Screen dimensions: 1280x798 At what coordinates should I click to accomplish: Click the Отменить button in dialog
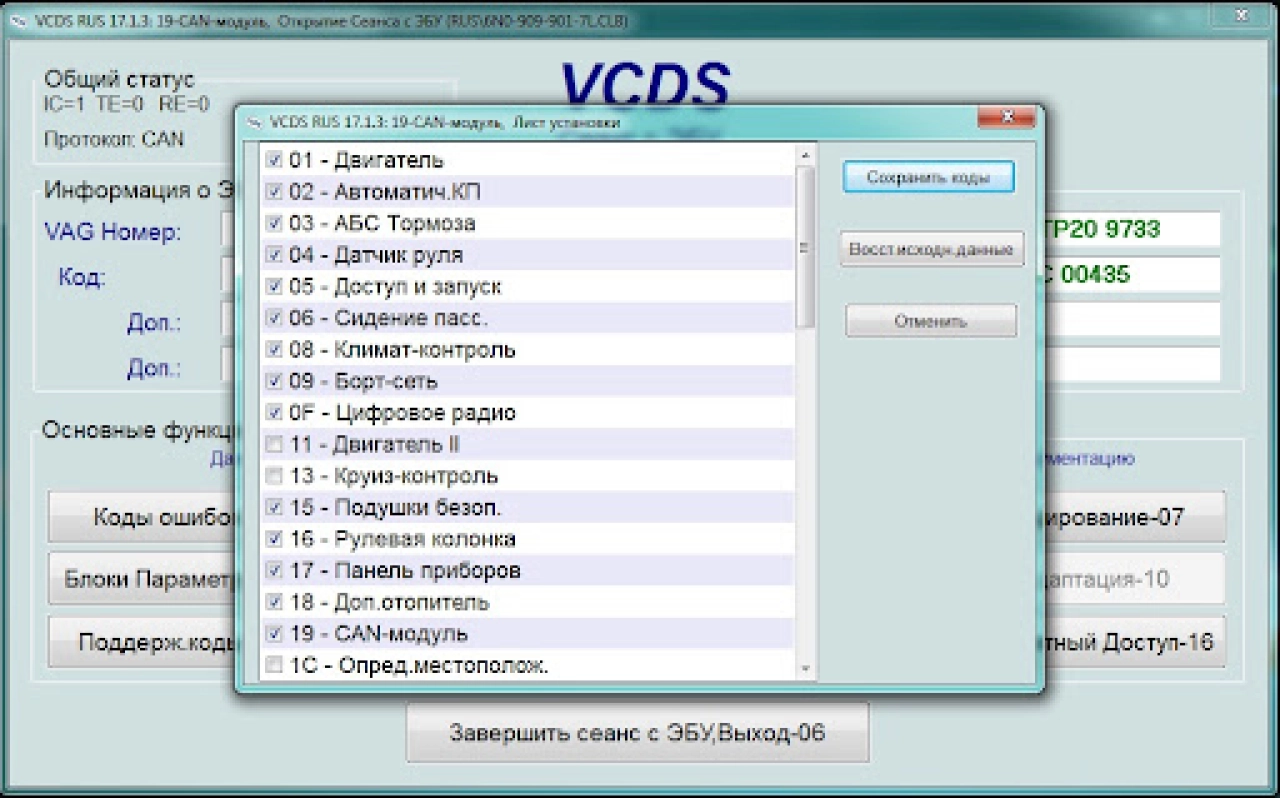pyautogui.click(x=931, y=321)
